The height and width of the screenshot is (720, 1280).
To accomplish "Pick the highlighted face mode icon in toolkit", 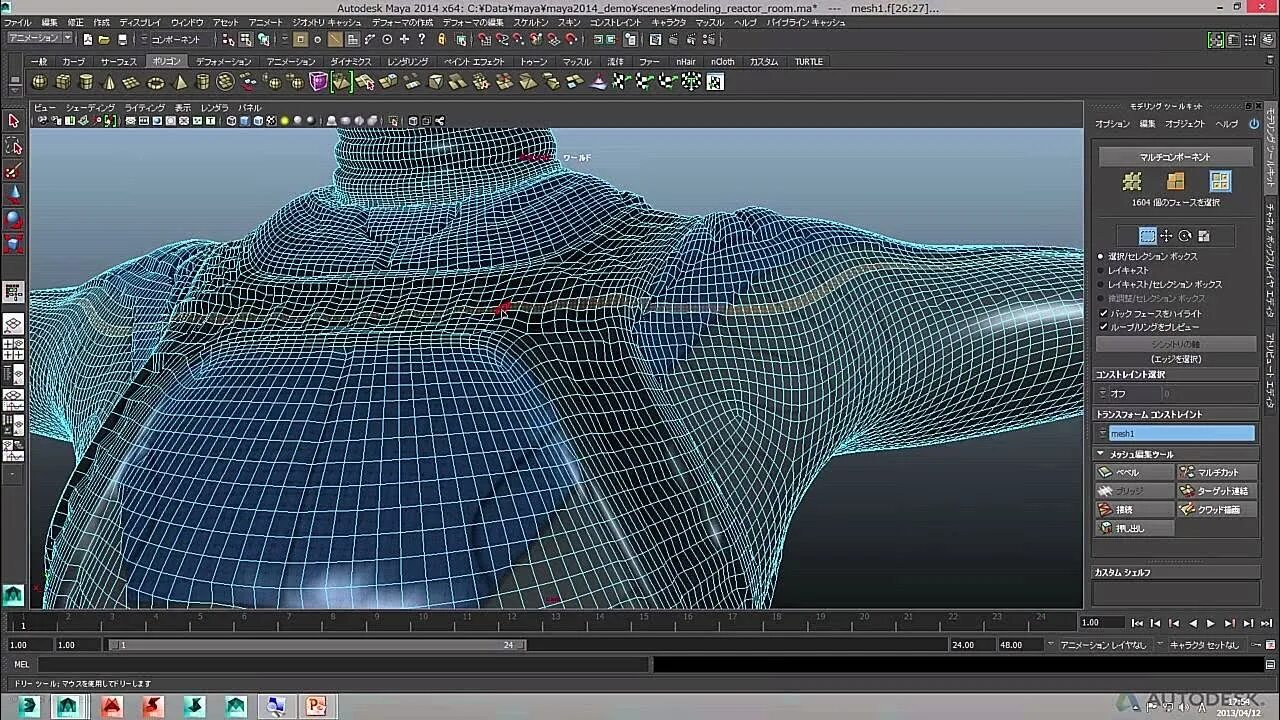I will click(x=1220, y=181).
